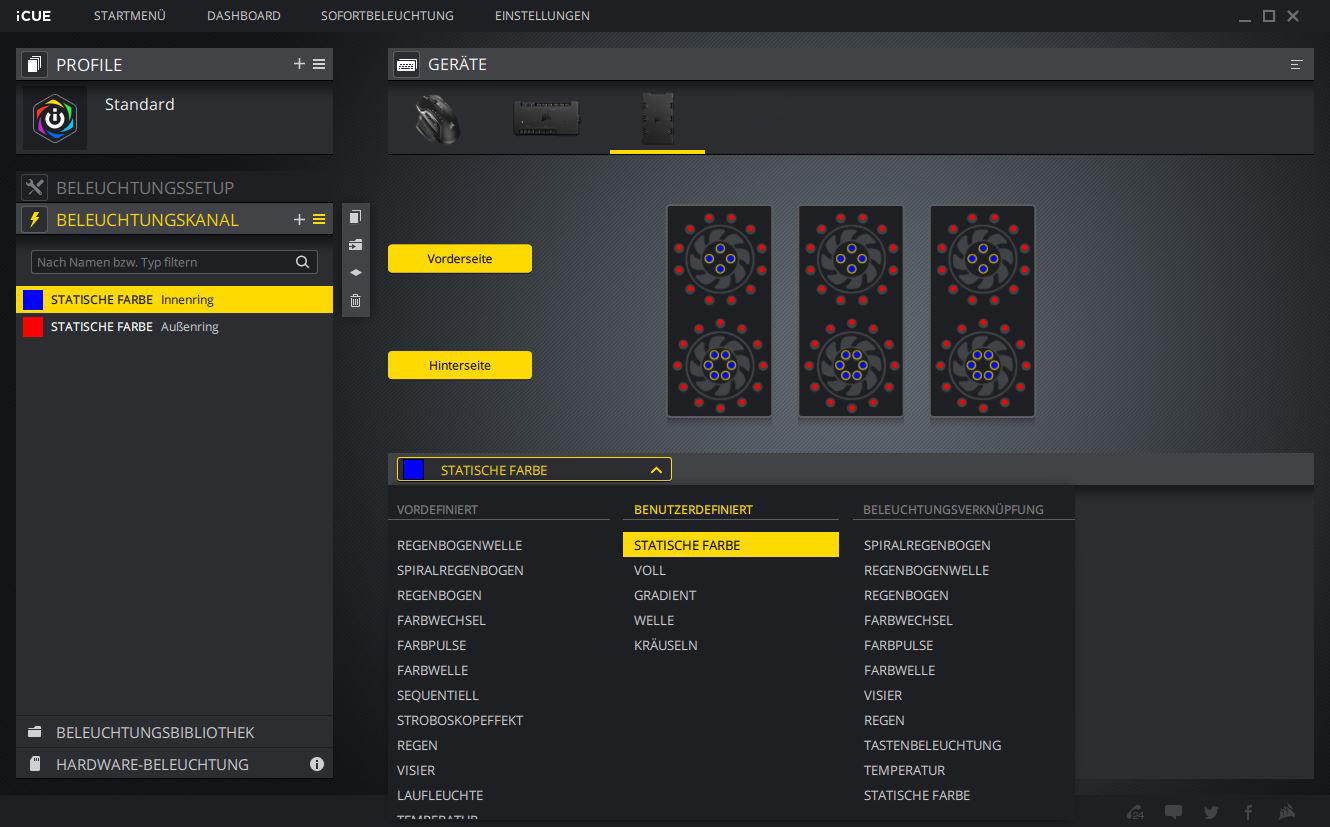Open the Einstellungen menu

[x=542, y=16]
